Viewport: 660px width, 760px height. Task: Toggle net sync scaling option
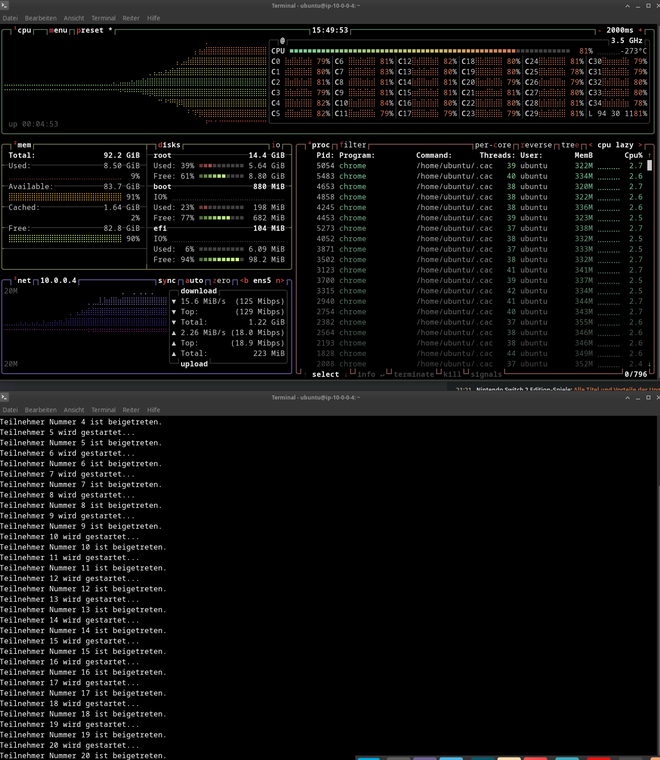pos(167,281)
